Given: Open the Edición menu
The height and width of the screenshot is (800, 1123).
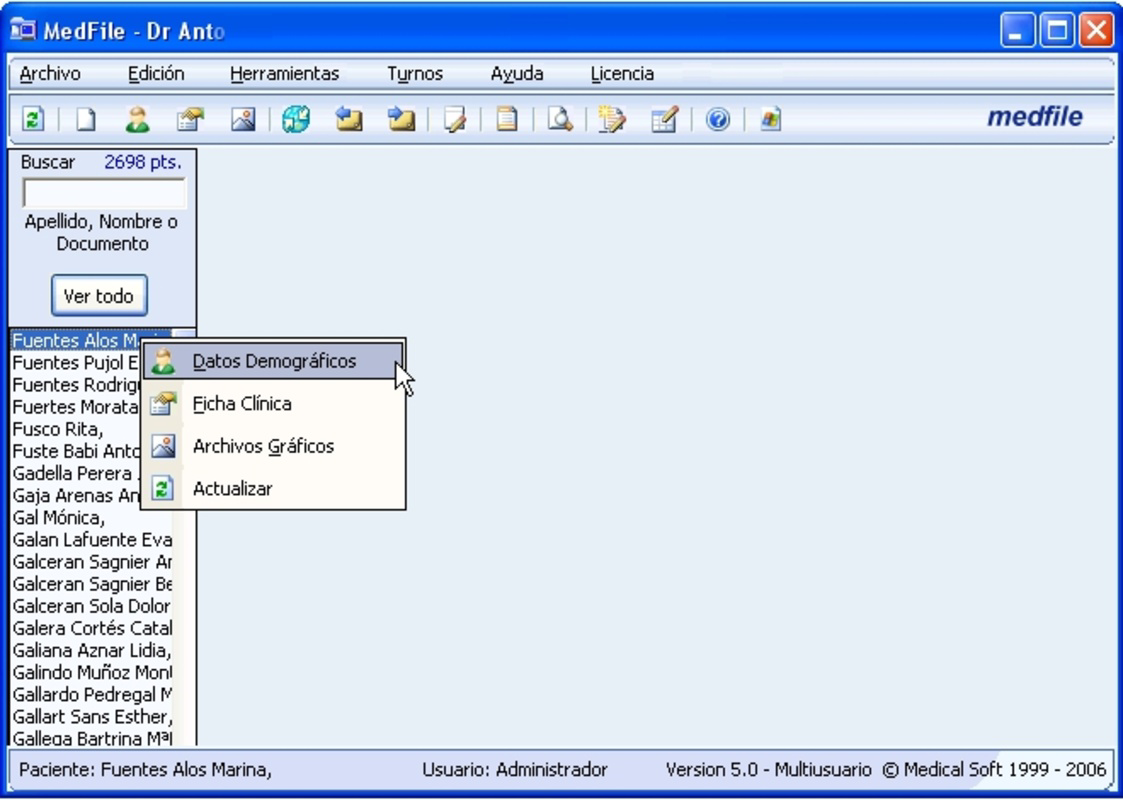Looking at the screenshot, I should [156, 74].
